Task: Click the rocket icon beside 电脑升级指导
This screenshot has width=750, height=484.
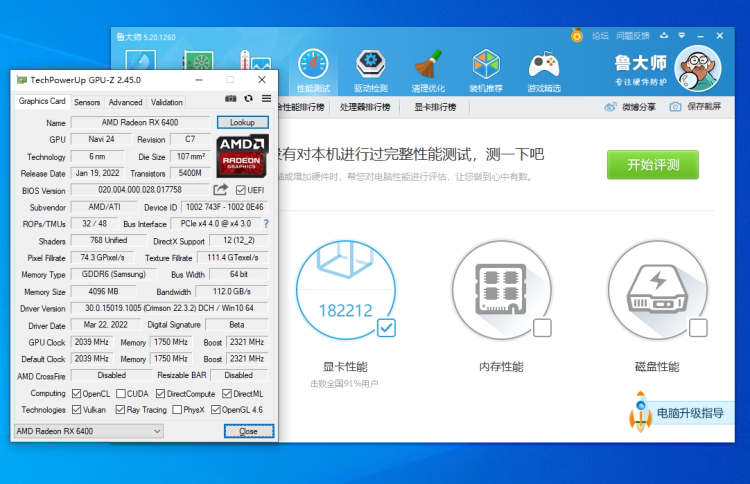Action: tap(641, 412)
